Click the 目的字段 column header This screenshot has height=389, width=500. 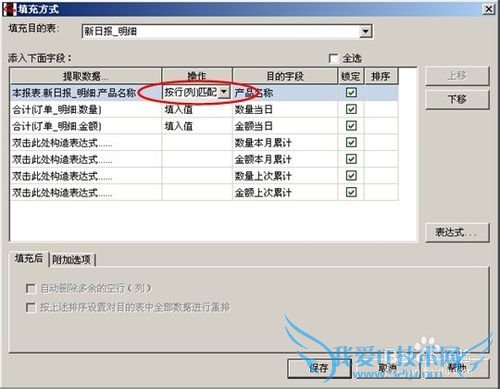coord(285,76)
